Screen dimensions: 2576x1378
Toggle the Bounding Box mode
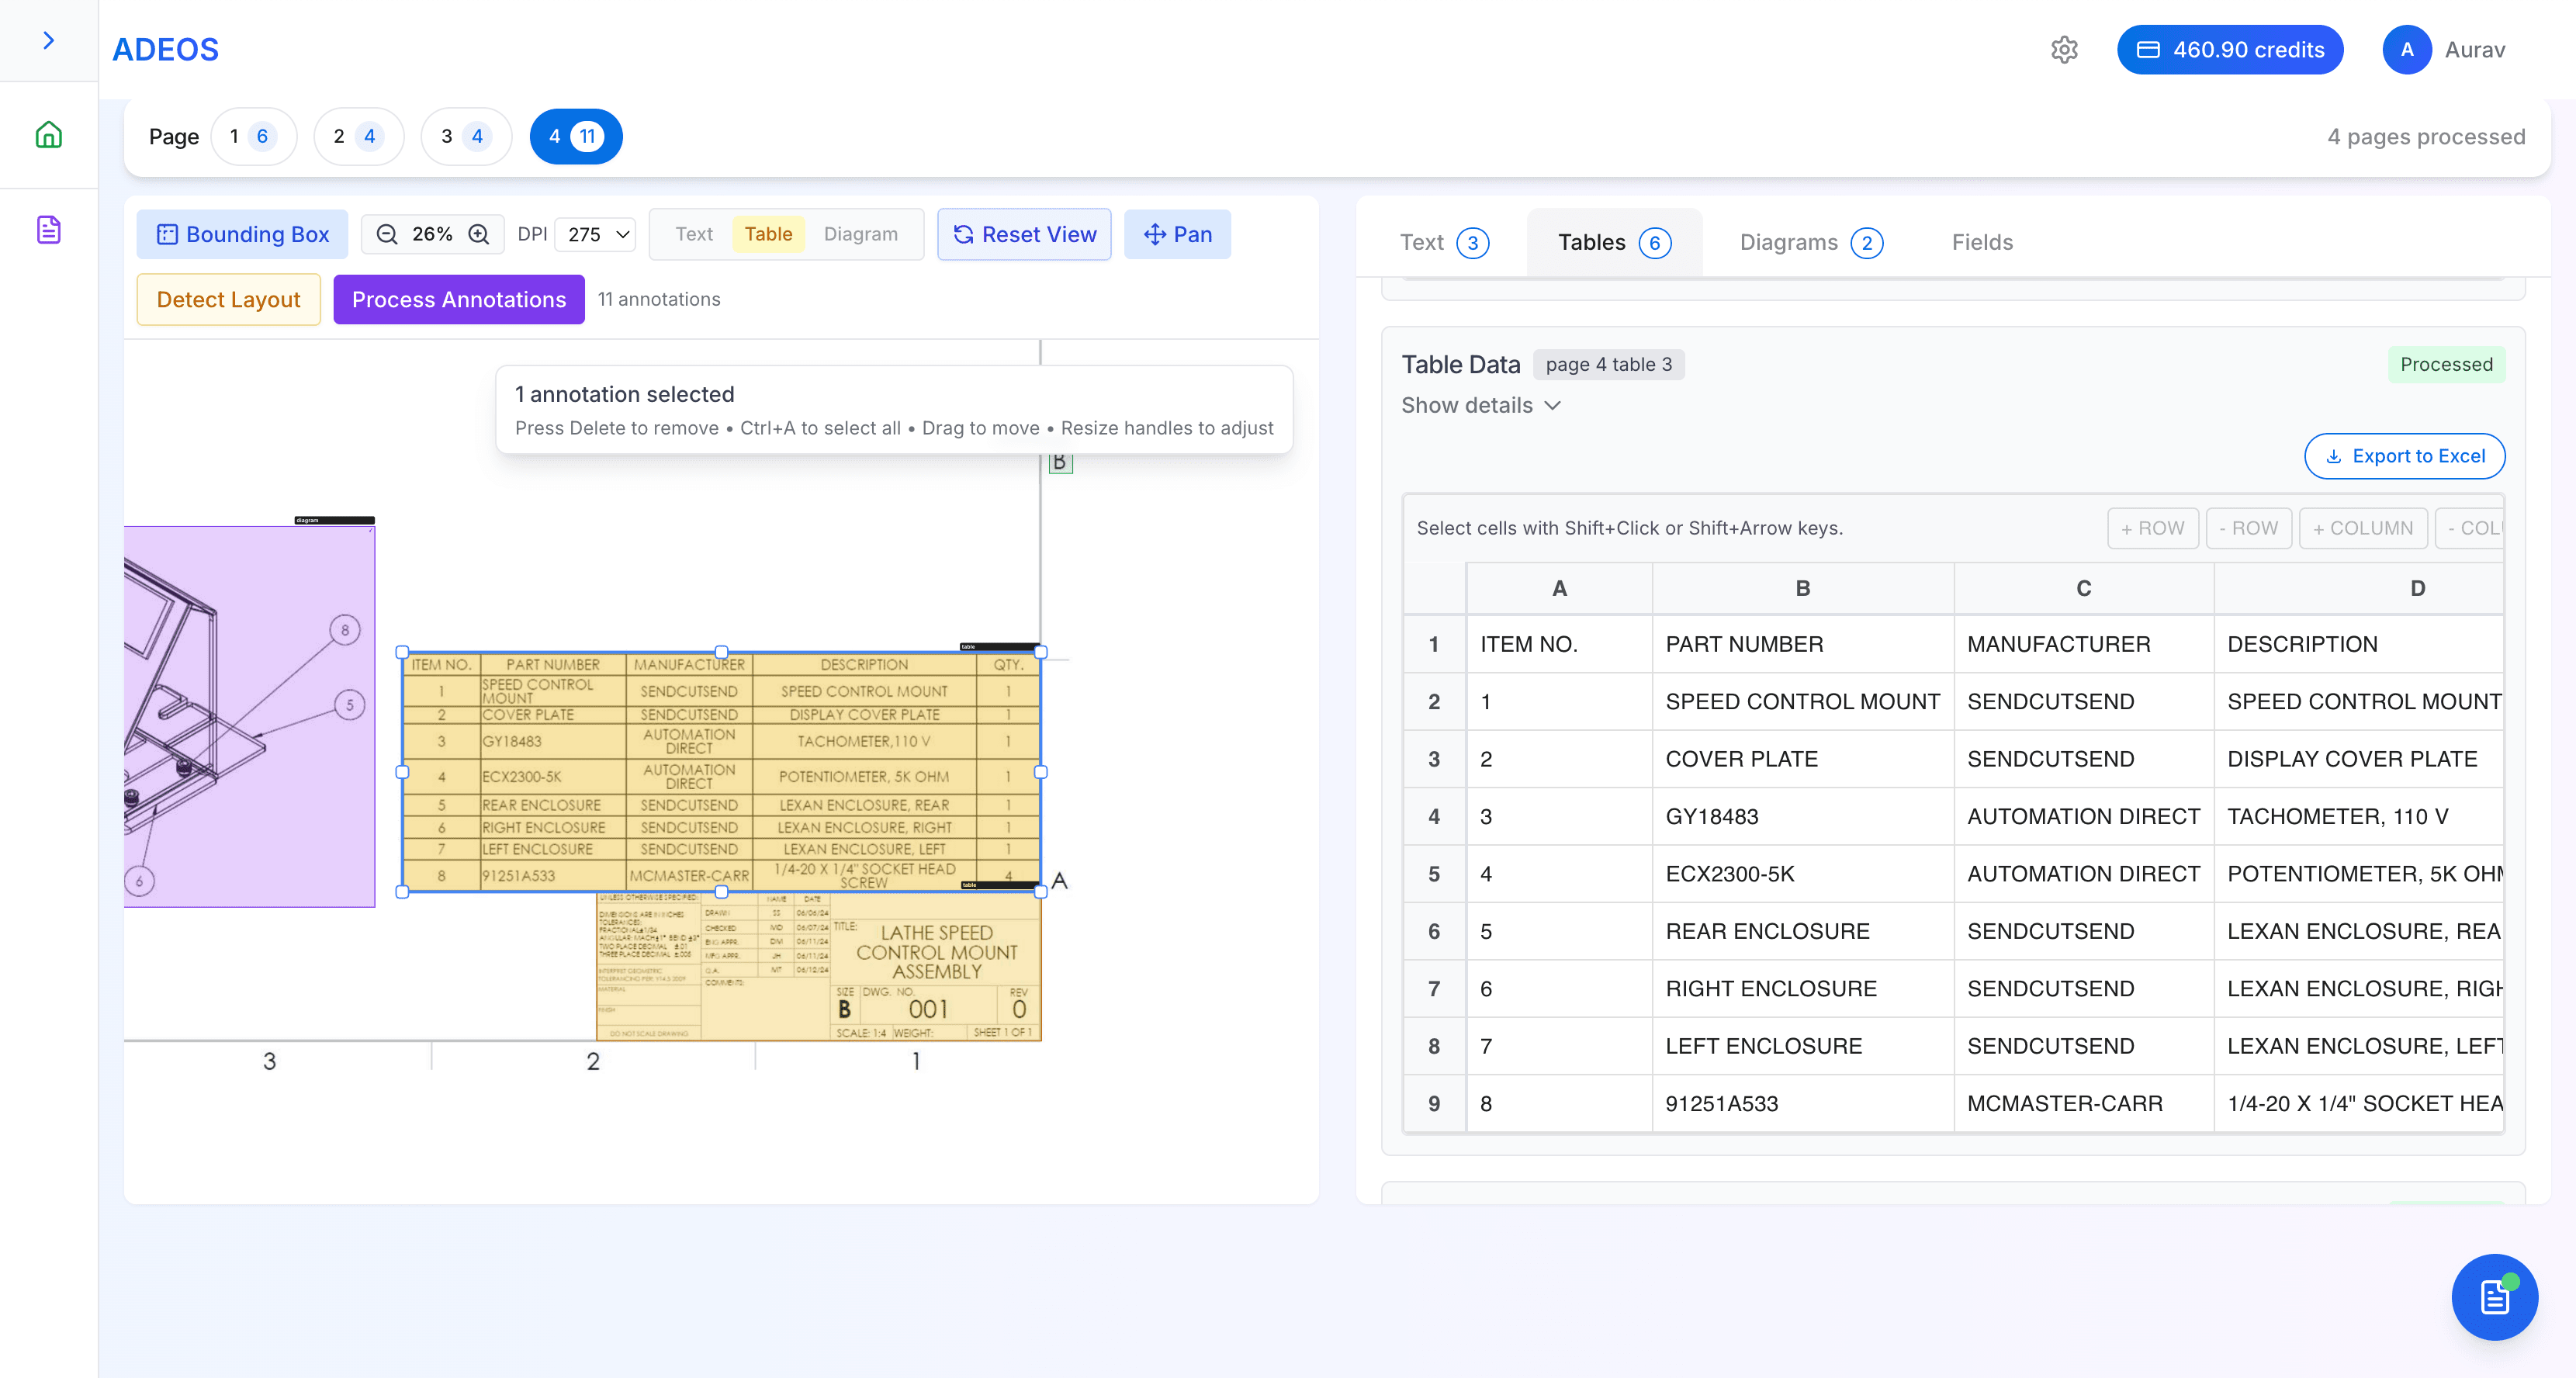(x=242, y=234)
